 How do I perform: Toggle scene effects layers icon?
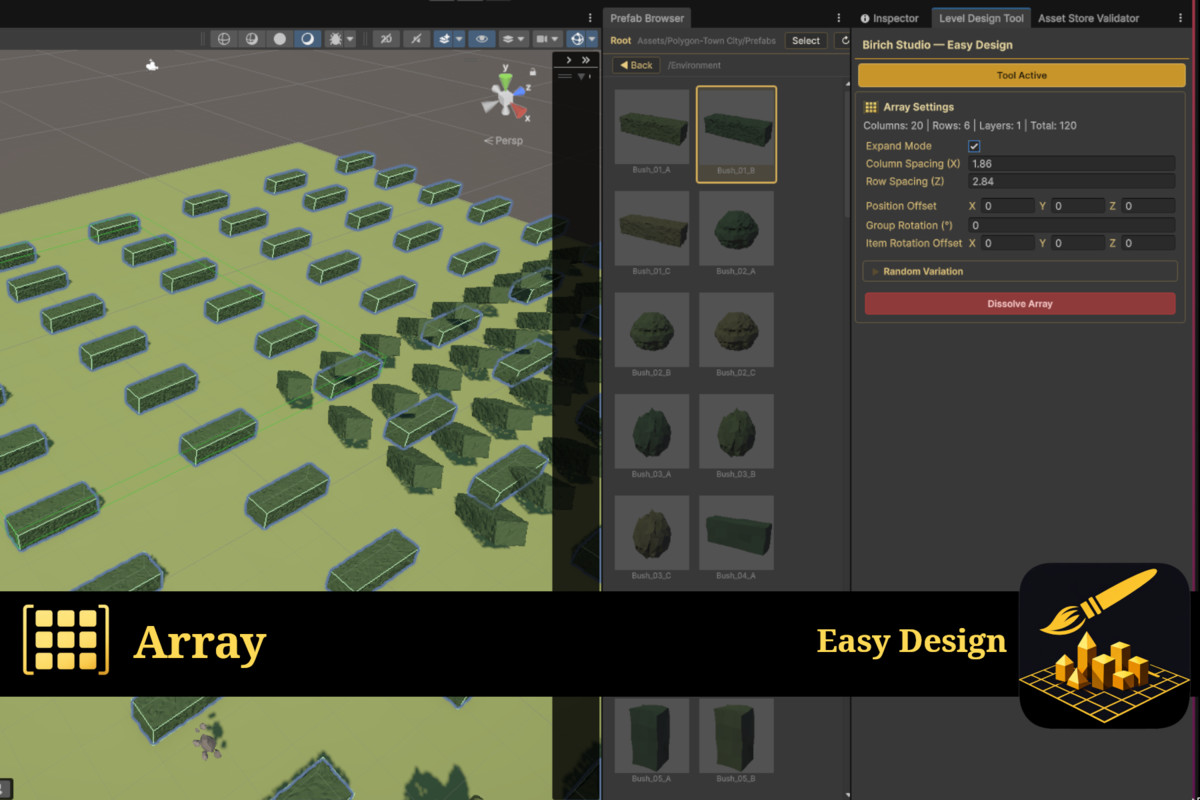click(445, 39)
